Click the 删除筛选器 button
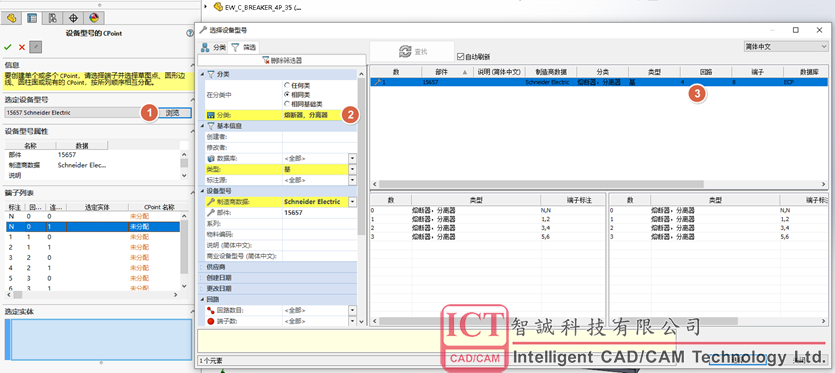This screenshot has height=373, width=835. [x=282, y=60]
